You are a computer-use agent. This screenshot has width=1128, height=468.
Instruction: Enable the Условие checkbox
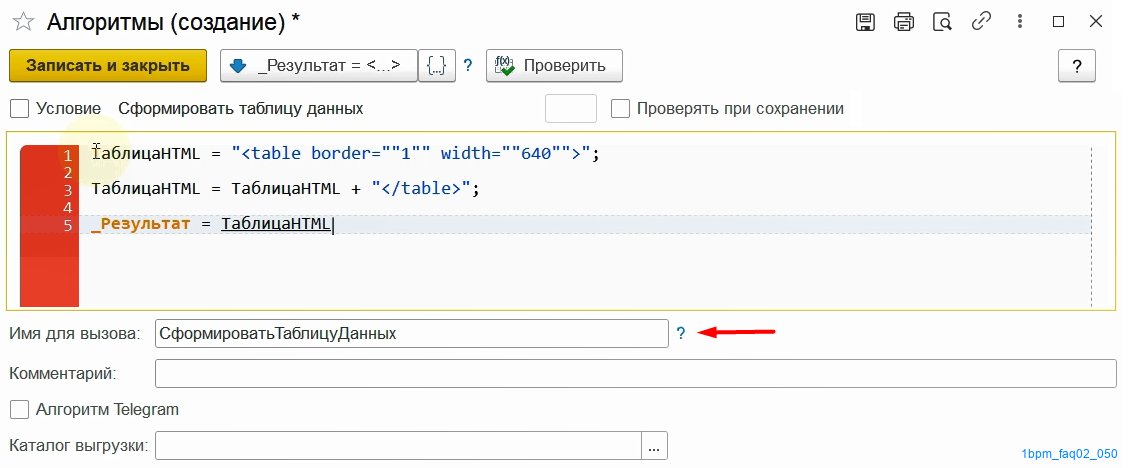[18, 108]
